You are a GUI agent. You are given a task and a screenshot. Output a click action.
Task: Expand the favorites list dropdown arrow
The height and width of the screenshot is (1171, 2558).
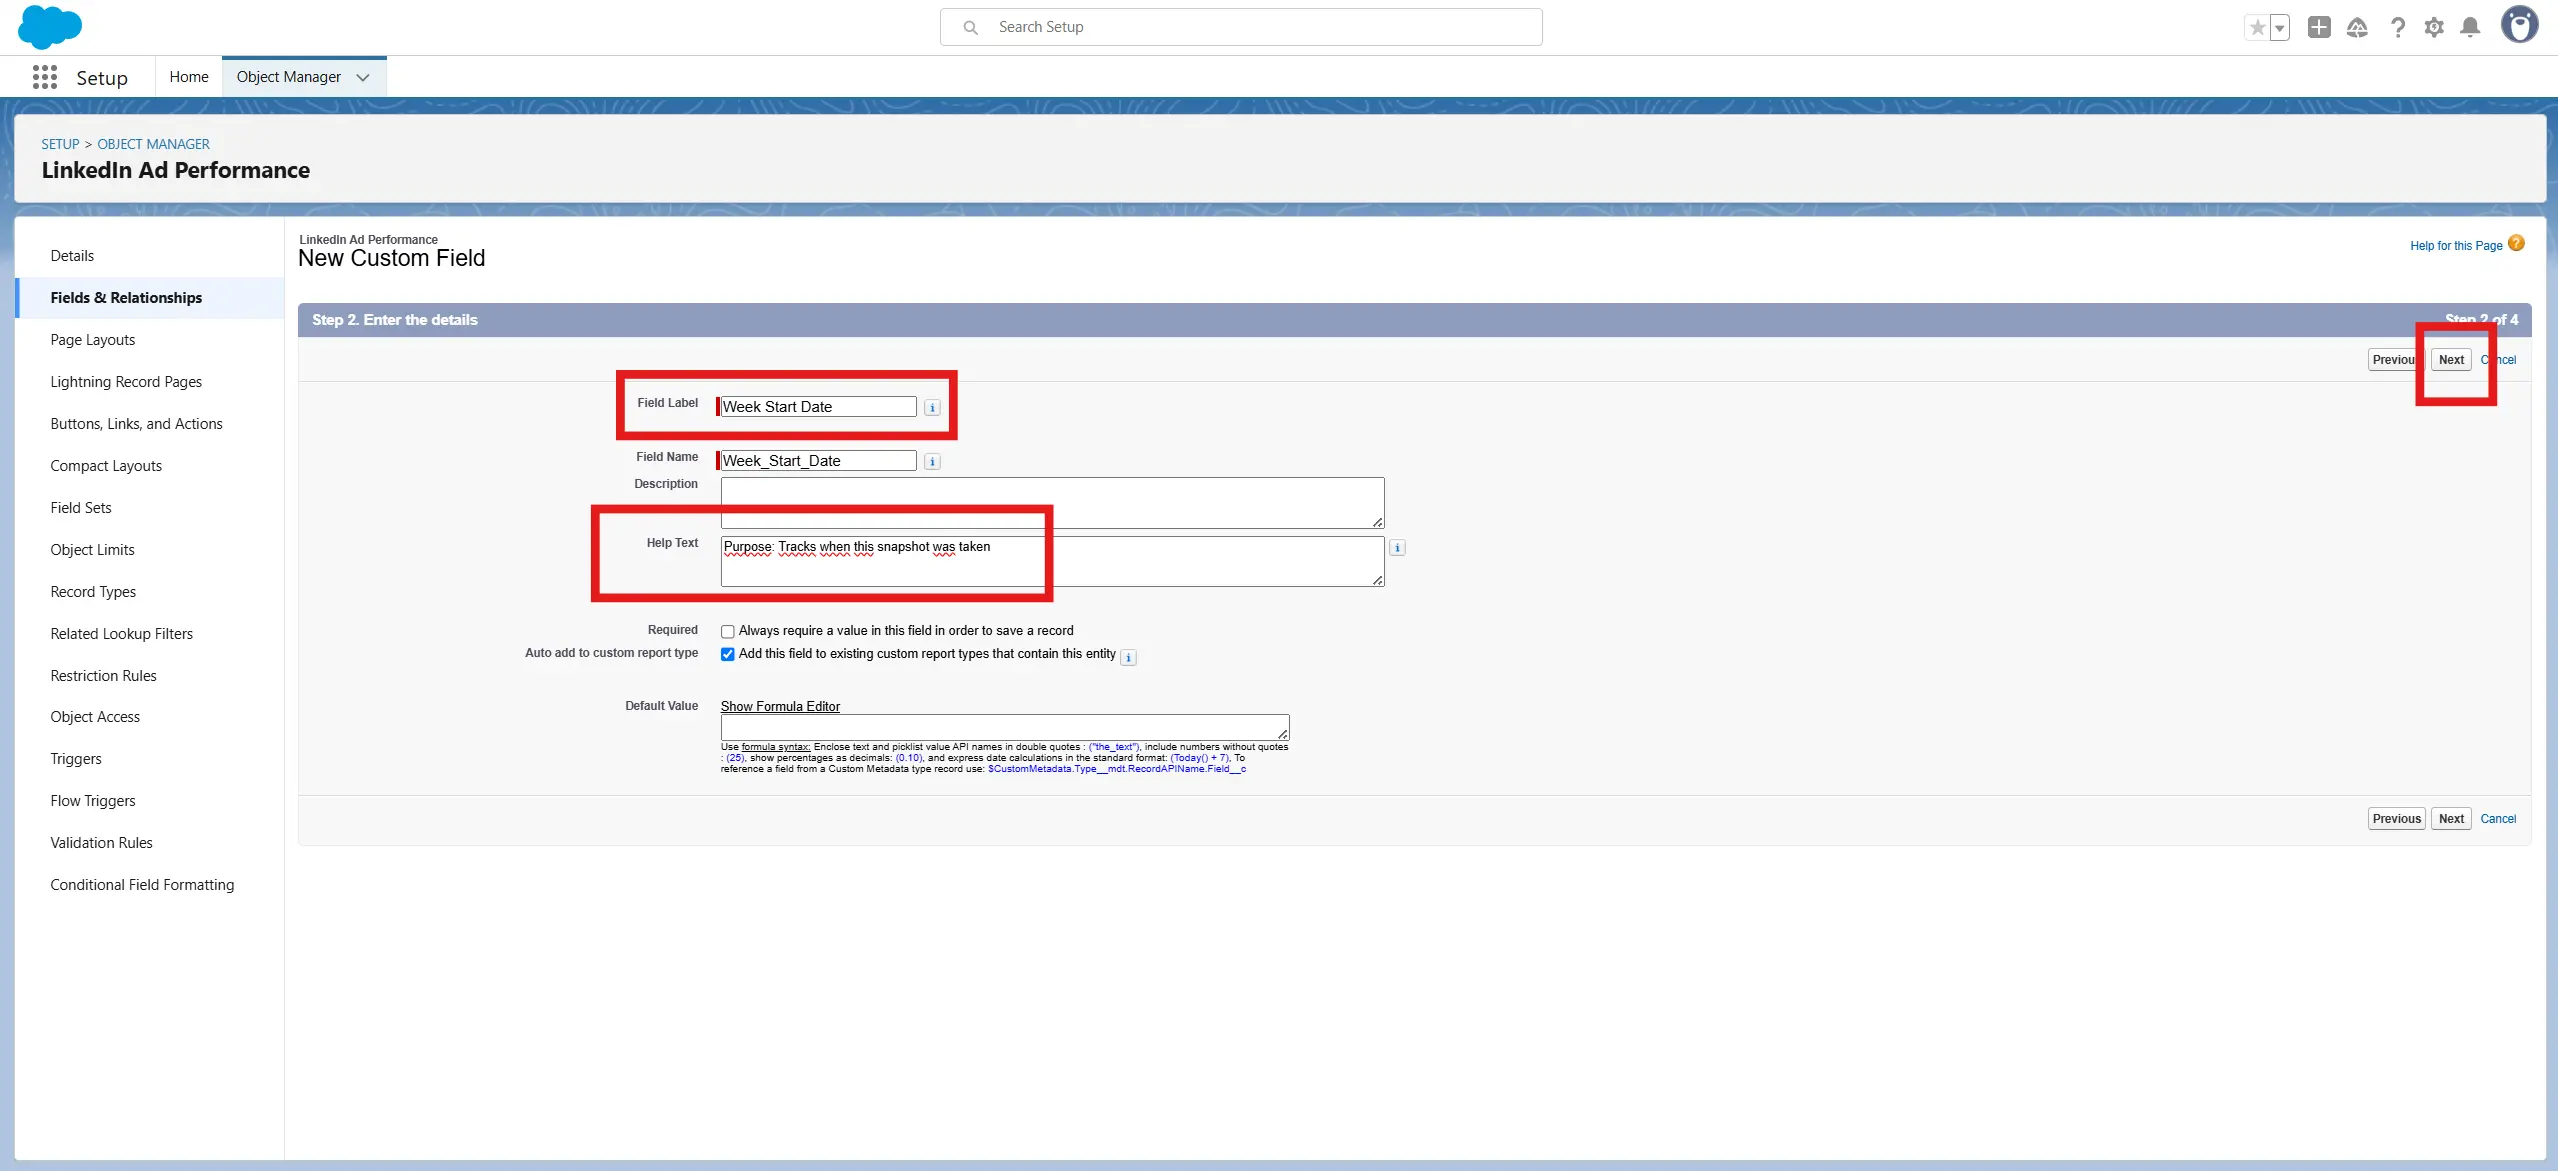pyautogui.click(x=2280, y=28)
